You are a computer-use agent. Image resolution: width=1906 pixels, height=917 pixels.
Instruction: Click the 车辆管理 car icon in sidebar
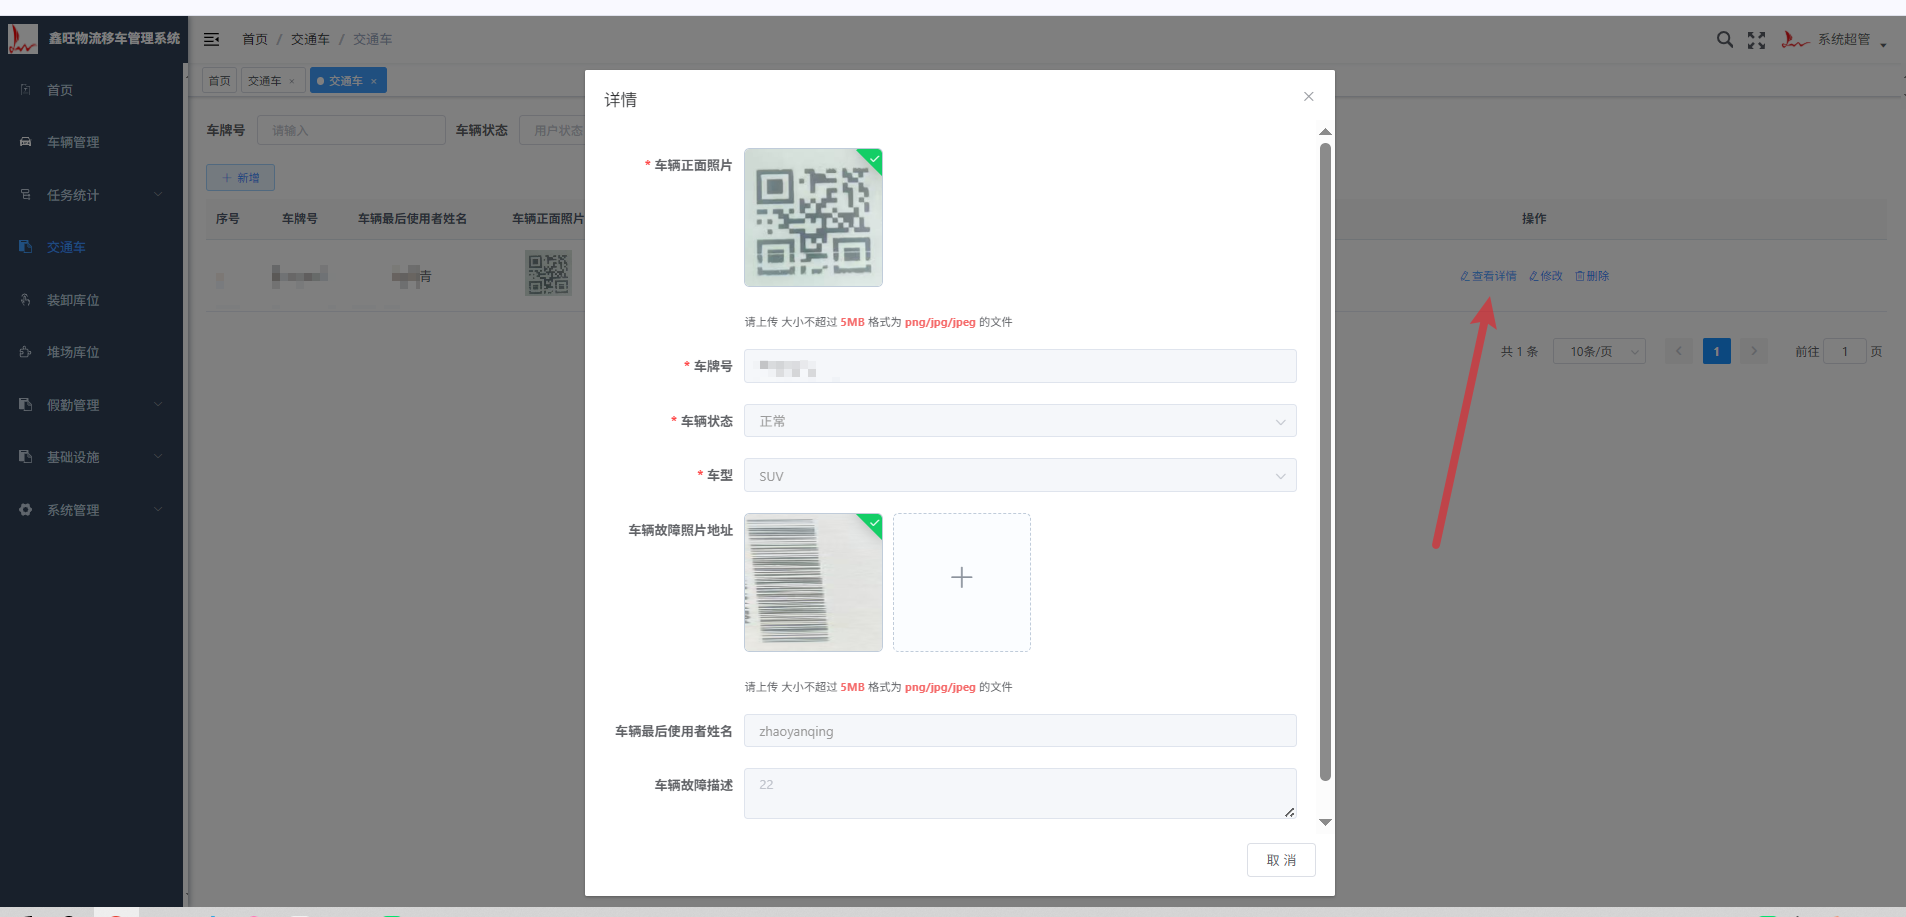point(26,142)
